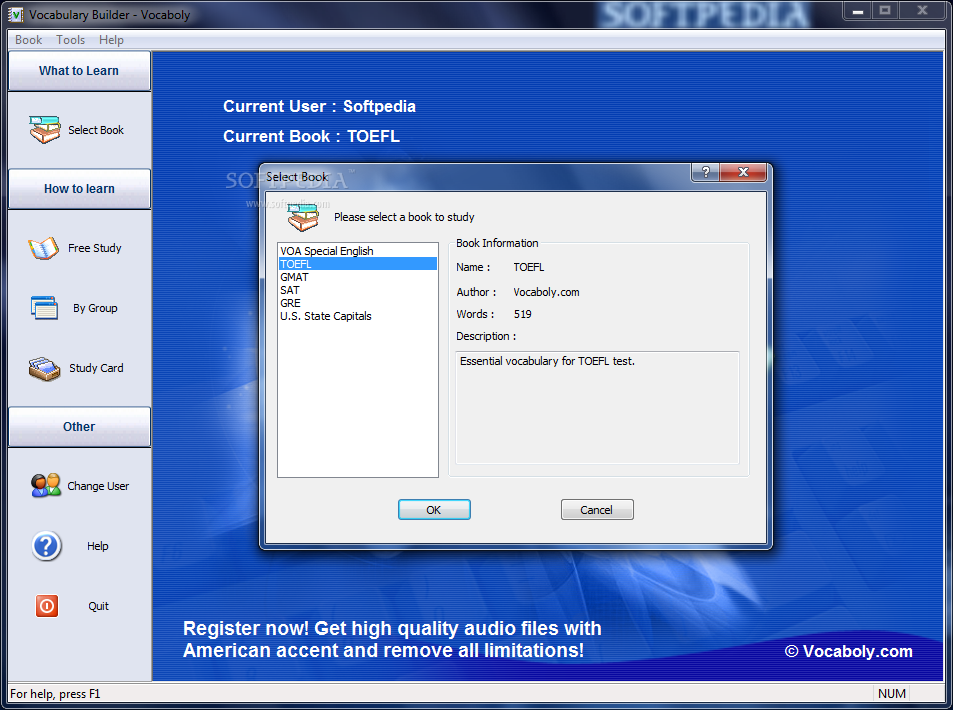
Task: Choose GRE from the book list
Action: 357,303
